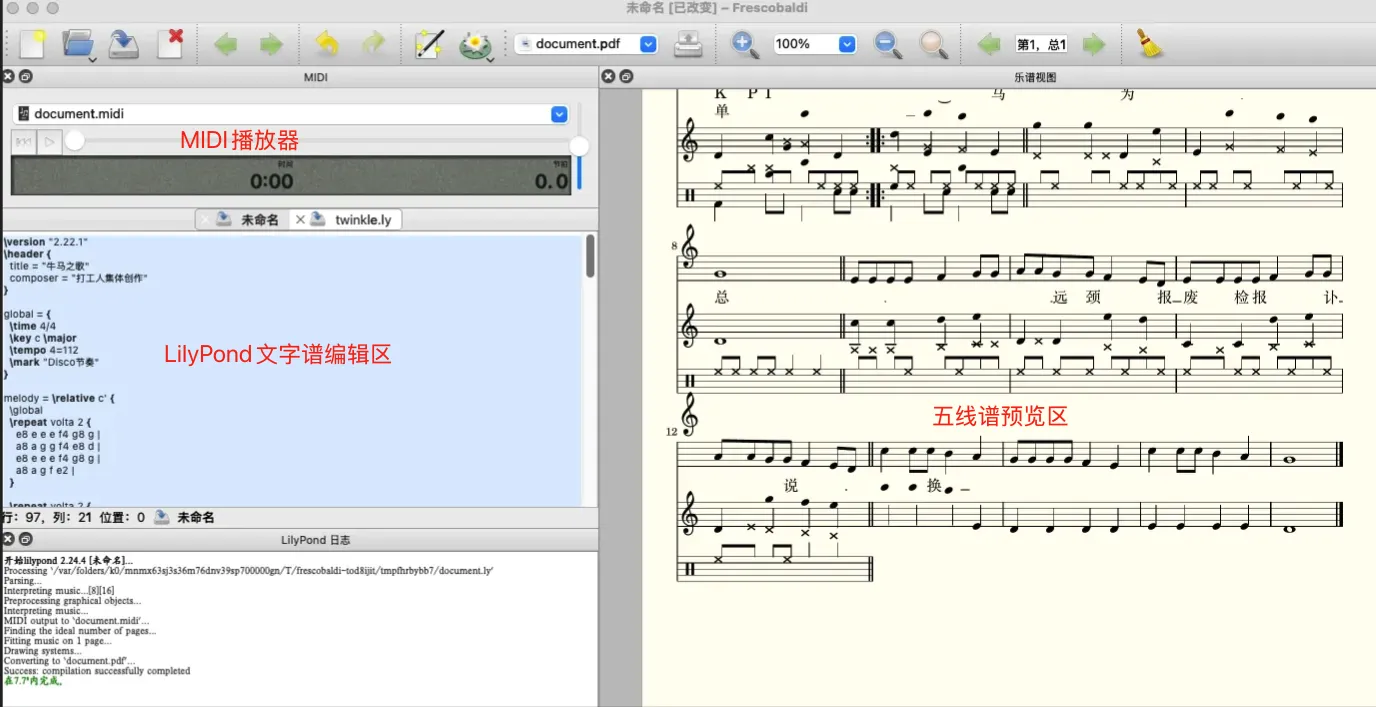Save the current document

coord(123,44)
